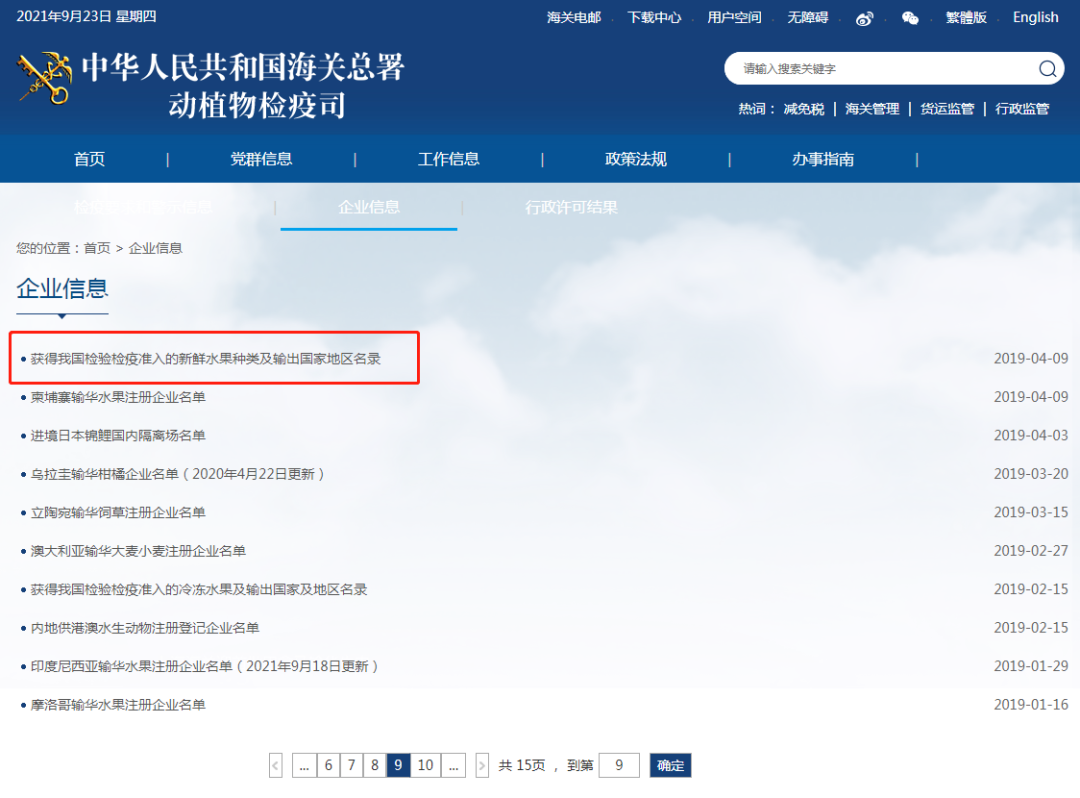
Task: Click the right pagination ellipsis
Action: click(453, 765)
